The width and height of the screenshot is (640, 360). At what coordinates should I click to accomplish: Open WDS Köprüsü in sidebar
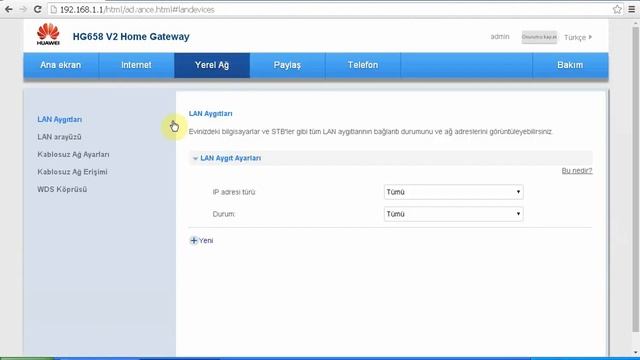[62, 189]
